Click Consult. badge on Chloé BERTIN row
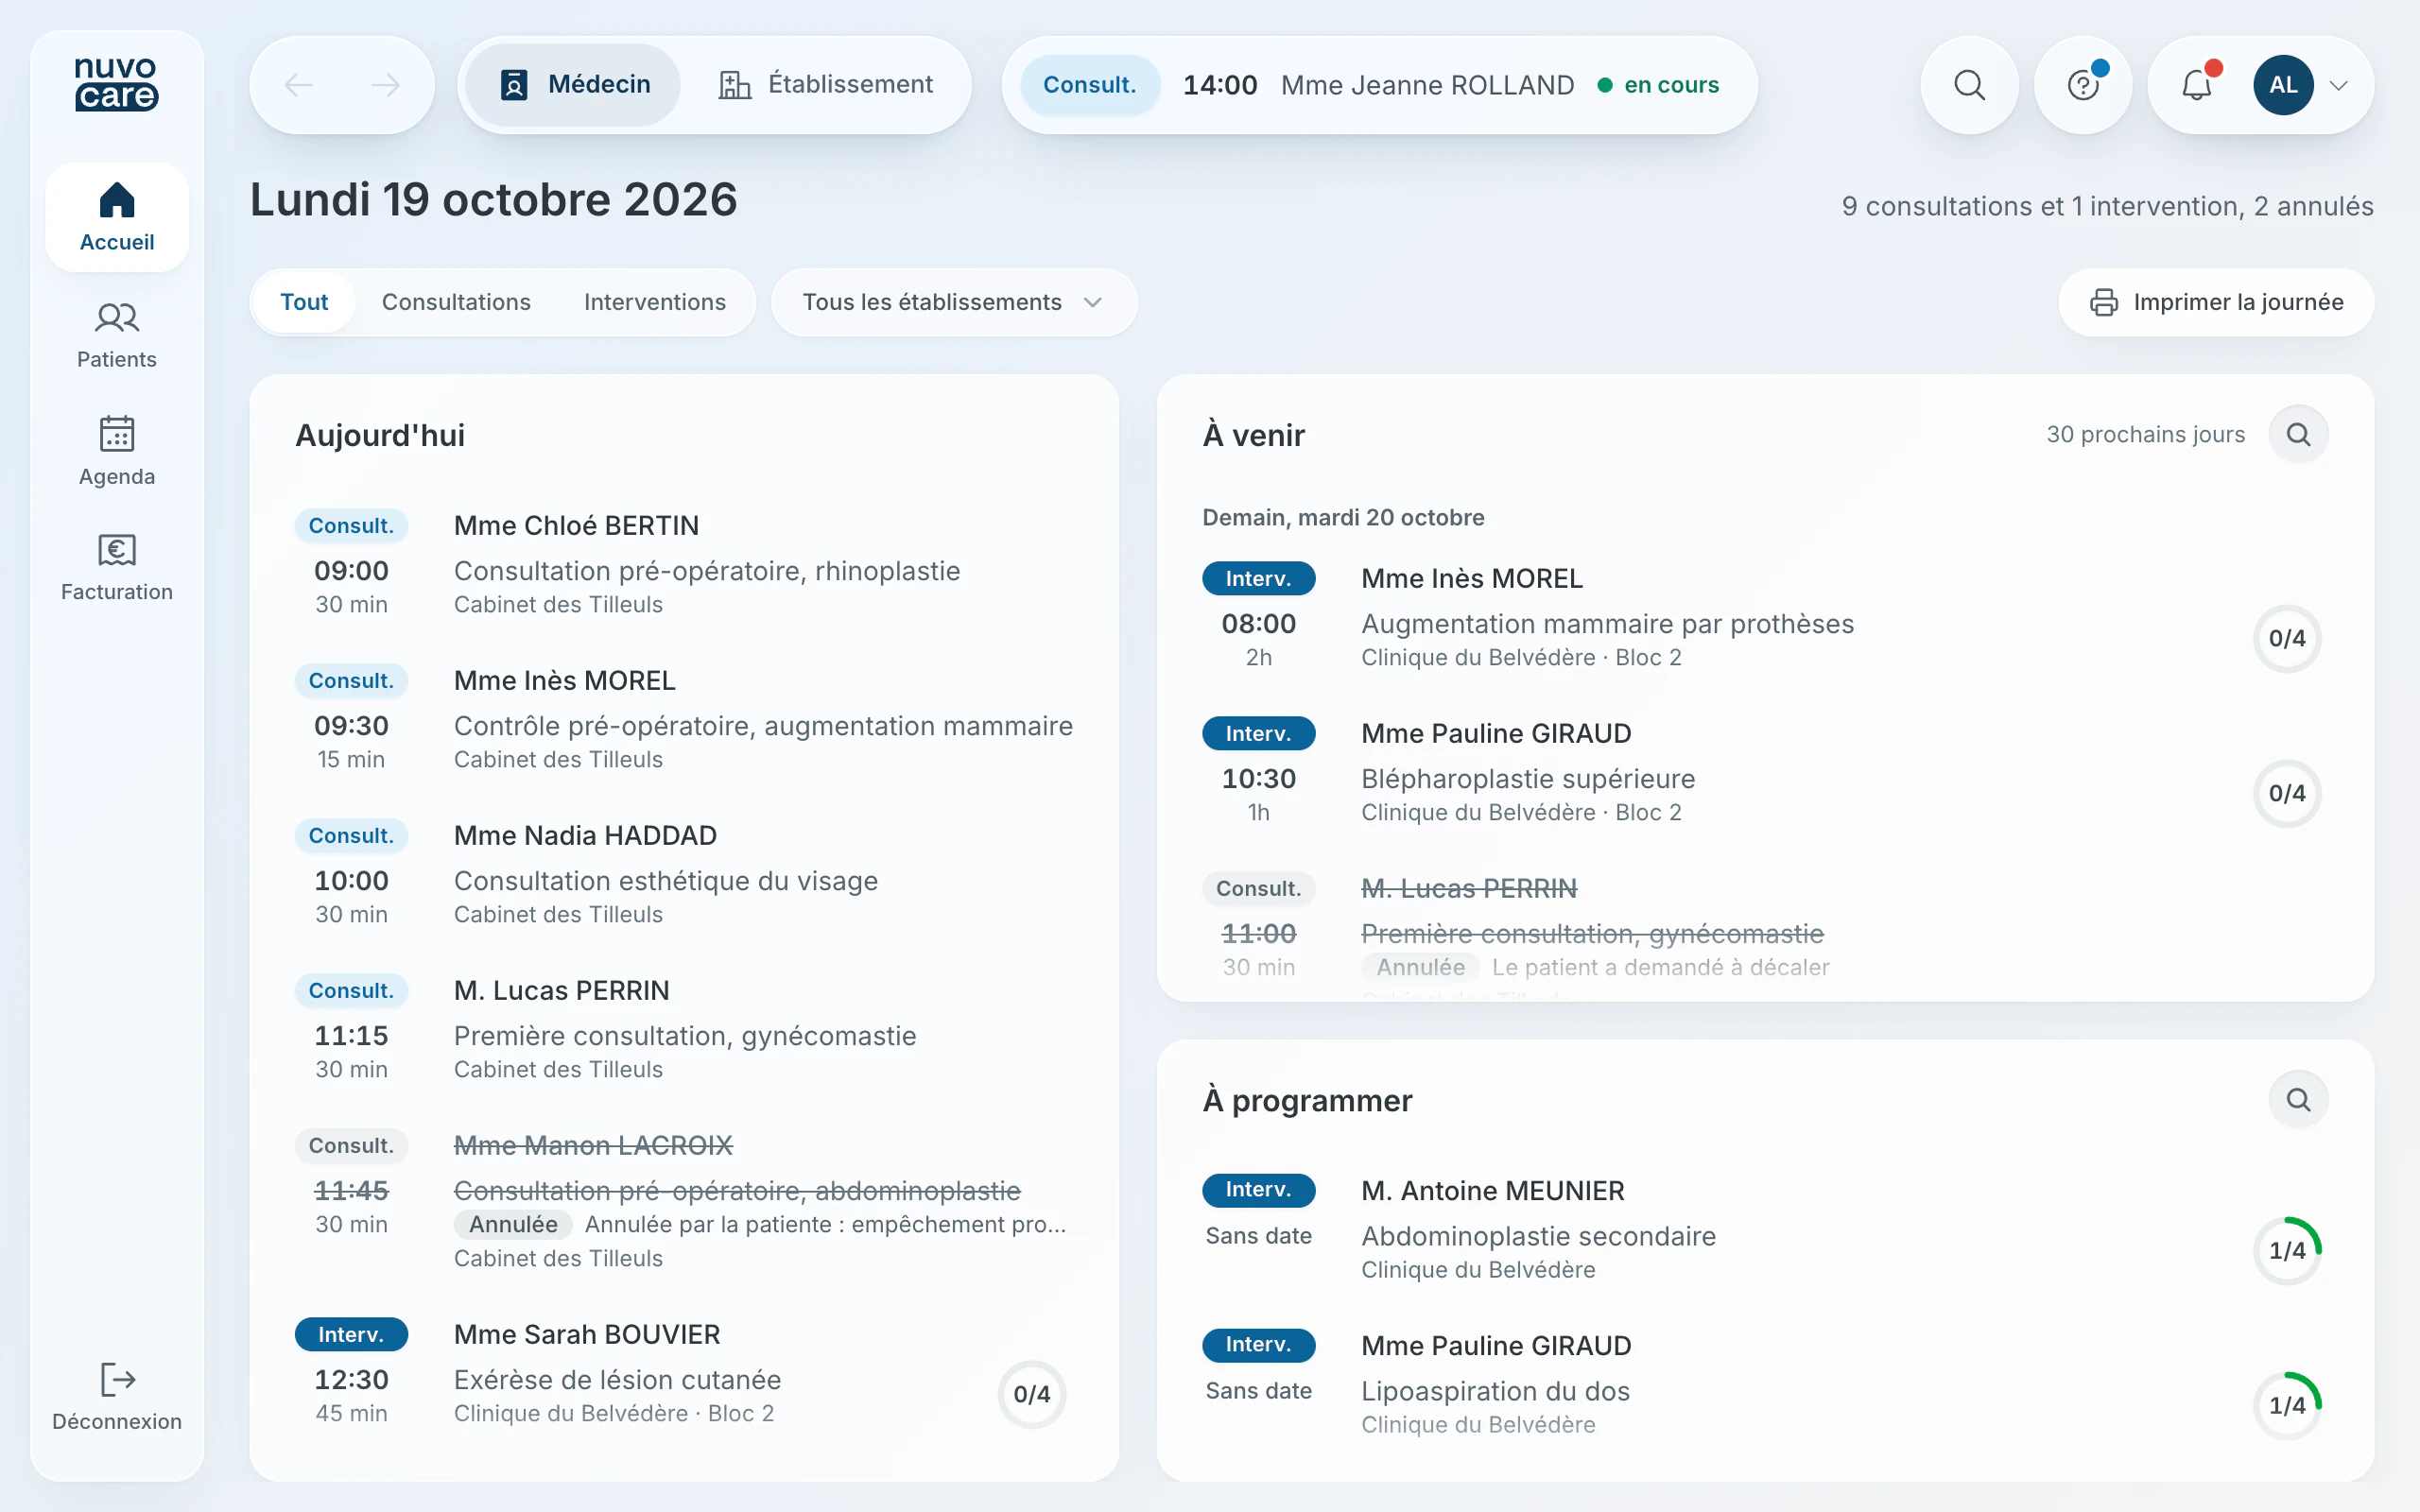Image resolution: width=2420 pixels, height=1512 pixels. tap(351, 525)
